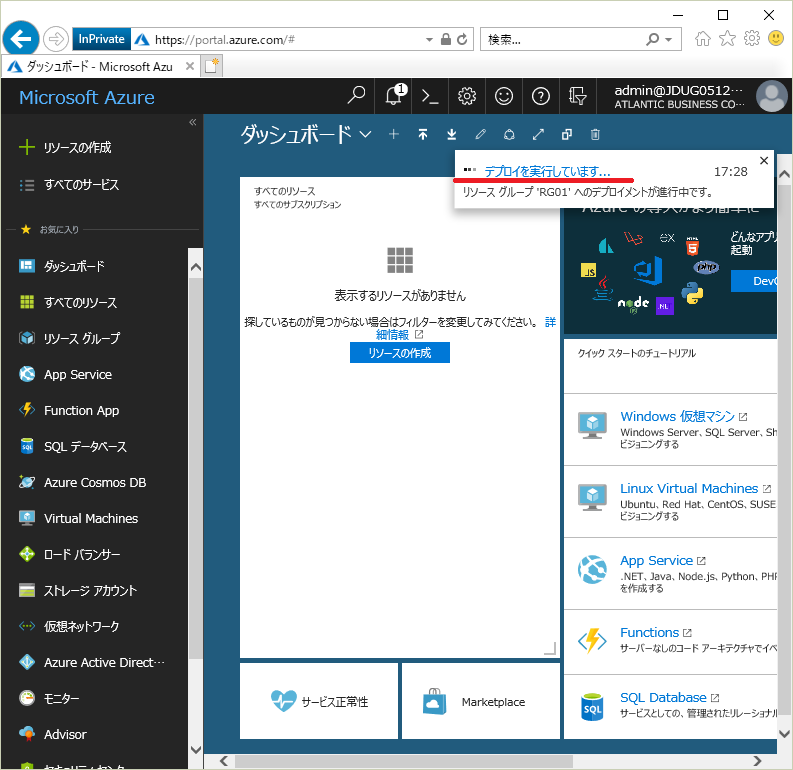Share the dashboard using the share icon

(509, 134)
